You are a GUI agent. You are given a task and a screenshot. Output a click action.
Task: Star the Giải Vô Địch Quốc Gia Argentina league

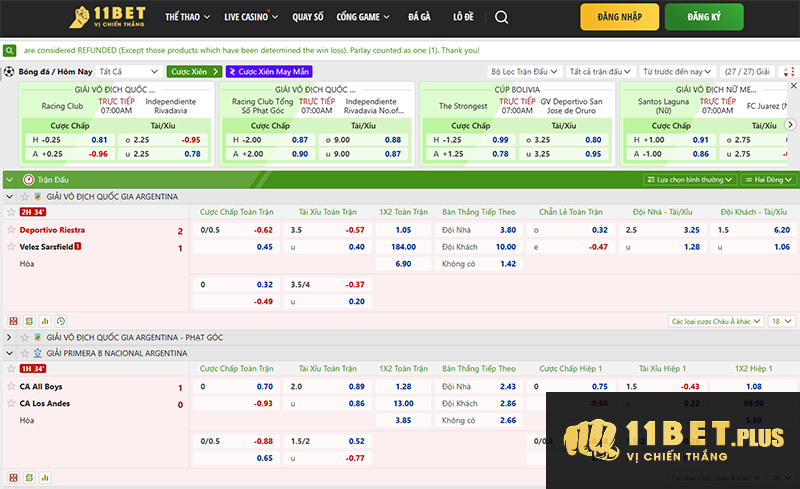23,197
